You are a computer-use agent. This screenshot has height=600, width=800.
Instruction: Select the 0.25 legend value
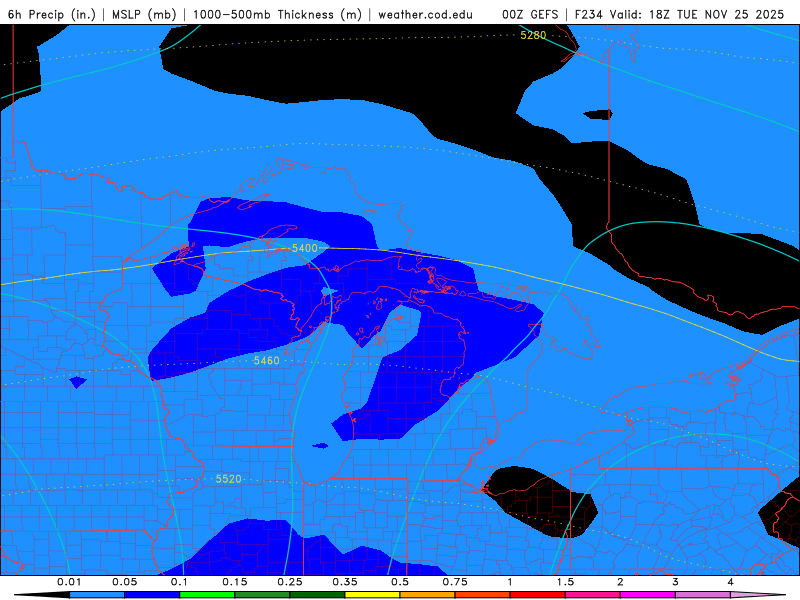[x=290, y=582]
